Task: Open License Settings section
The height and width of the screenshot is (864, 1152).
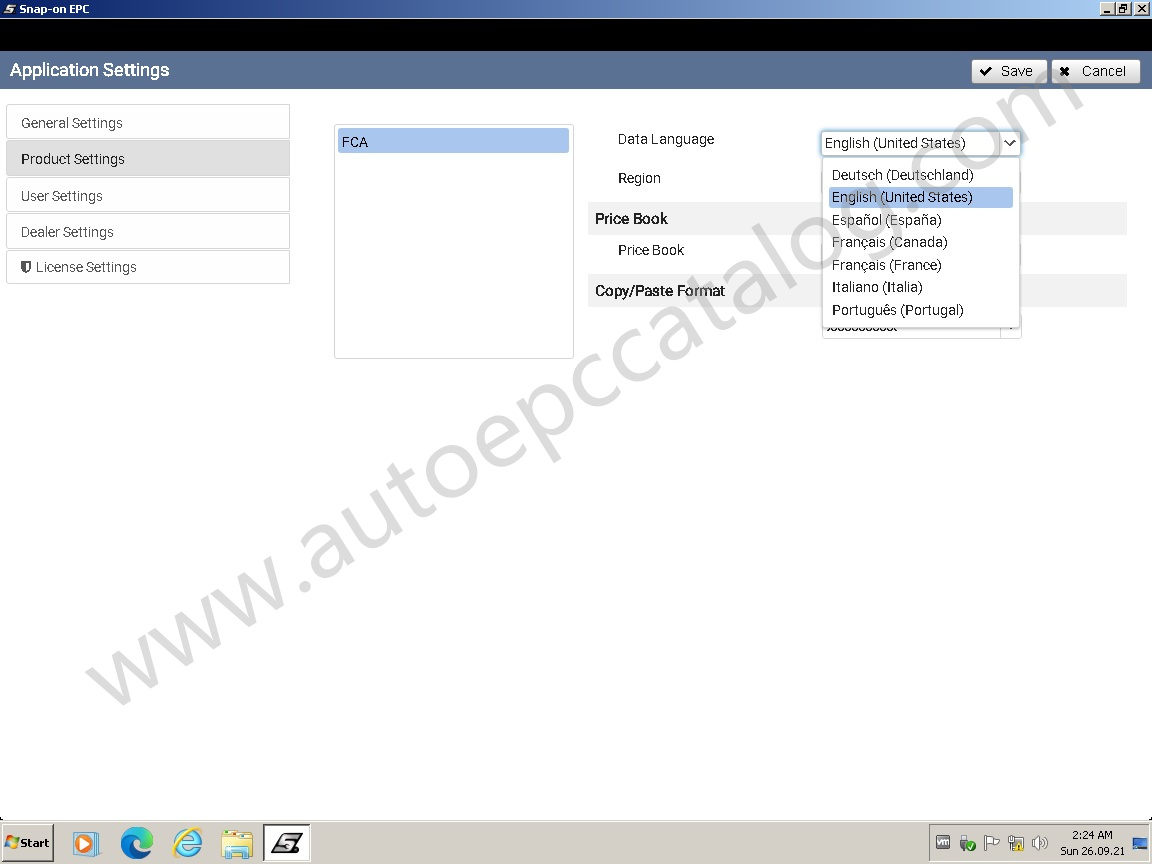Action: [x=148, y=267]
